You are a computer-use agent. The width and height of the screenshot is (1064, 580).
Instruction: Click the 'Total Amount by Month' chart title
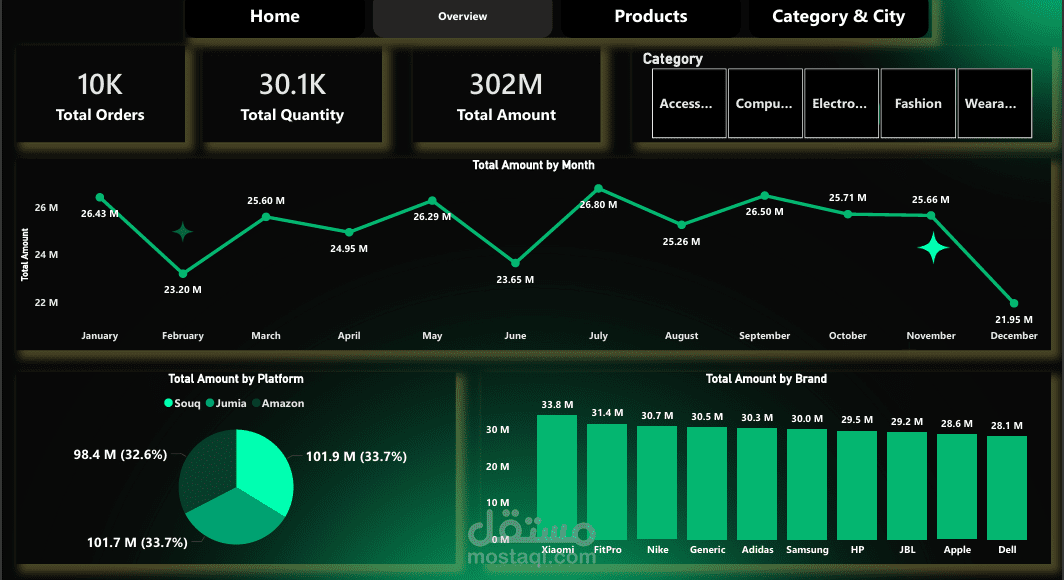click(x=533, y=165)
